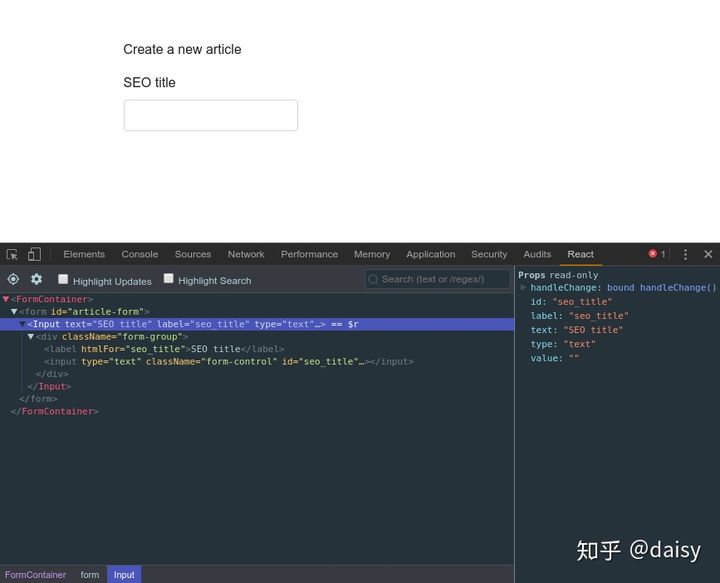Click the FormContainer breadcrumb
The width and height of the screenshot is (720, 583).
pos(35,575)
